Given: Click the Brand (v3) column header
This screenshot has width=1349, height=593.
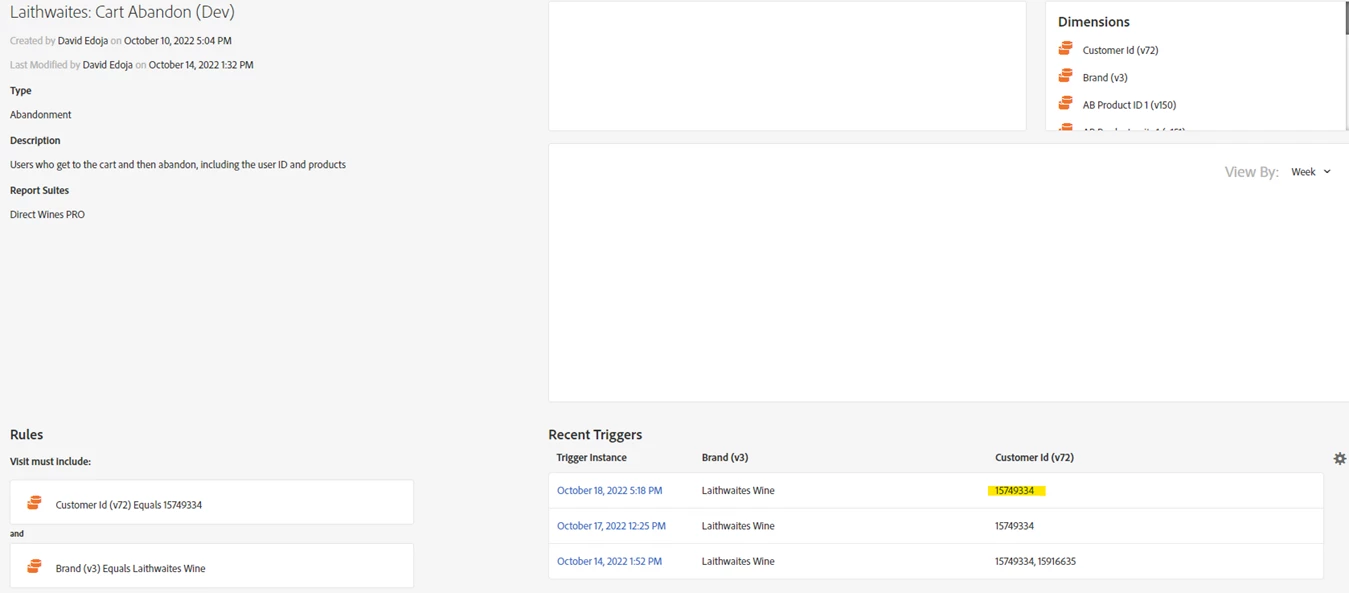Looking at the screenshot, I should (725, 457).
